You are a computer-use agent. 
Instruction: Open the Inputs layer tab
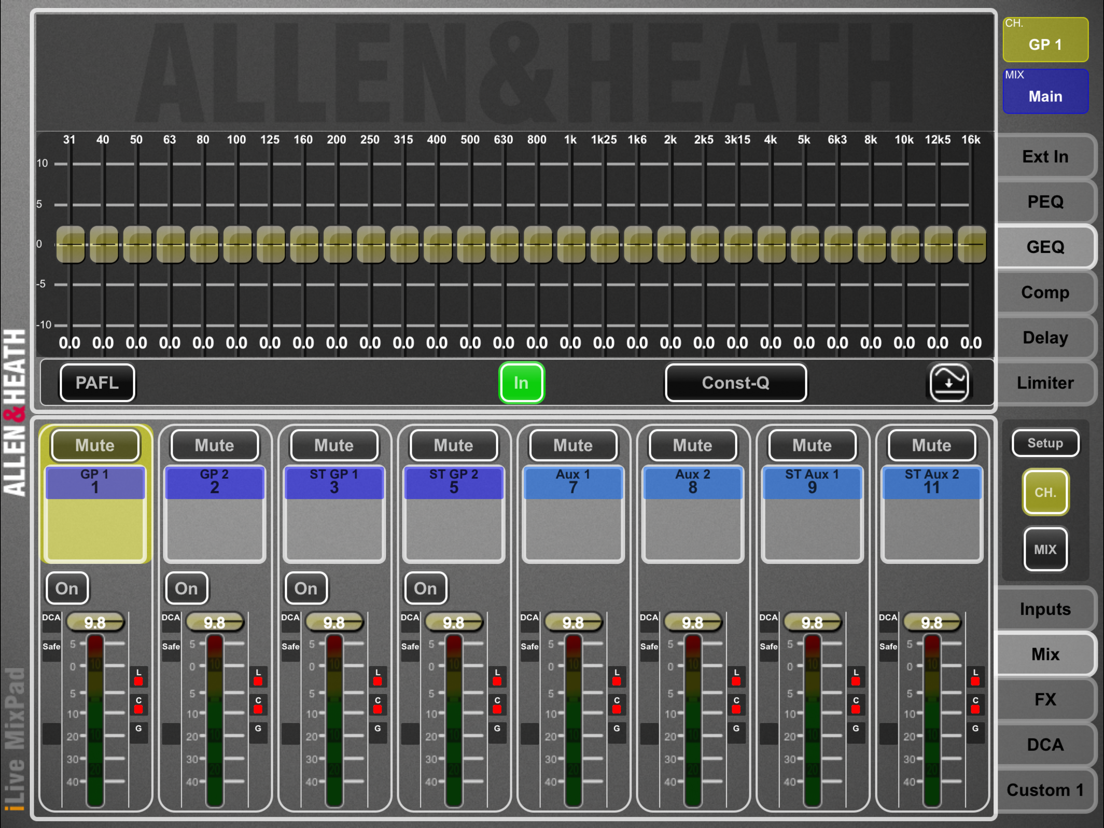tap(1046, 609)
